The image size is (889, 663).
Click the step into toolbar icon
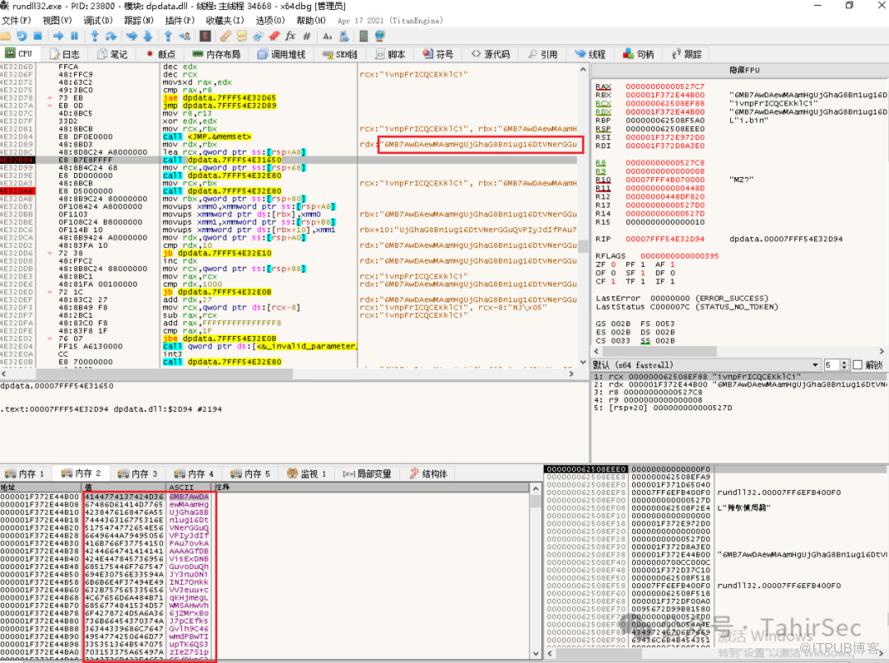[94, 35]
